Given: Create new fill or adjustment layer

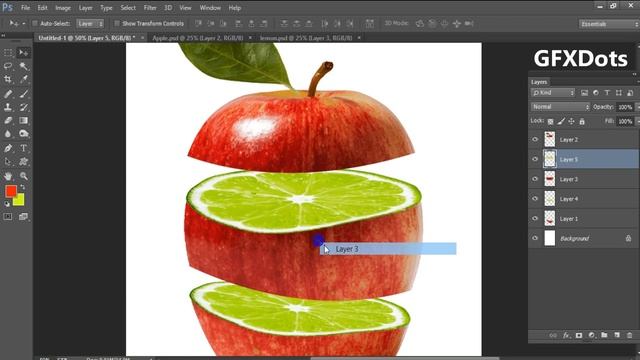Looking at the screenshot, I should click(x=591, y=336).
